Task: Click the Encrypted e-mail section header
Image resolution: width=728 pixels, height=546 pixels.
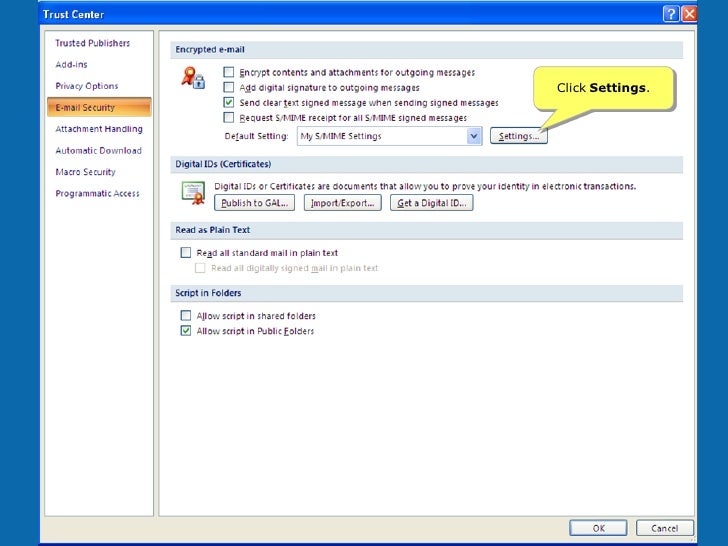Action: pyautogui.click(x=427, y=50)
